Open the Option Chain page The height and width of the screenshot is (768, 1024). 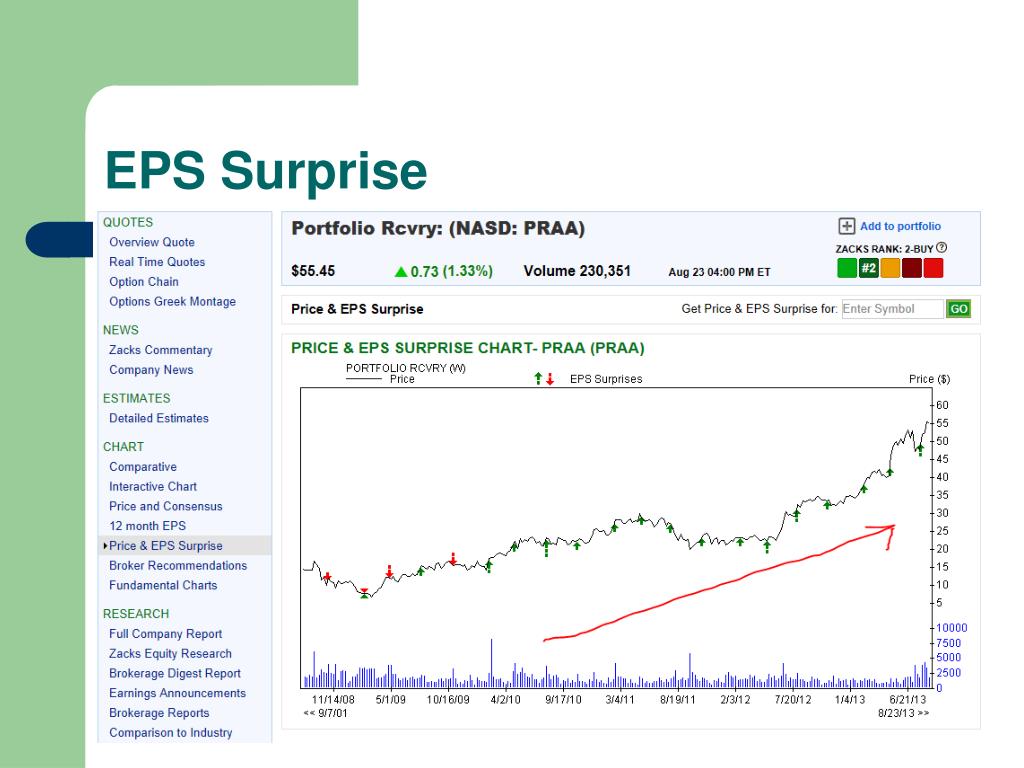pos(144,281)
